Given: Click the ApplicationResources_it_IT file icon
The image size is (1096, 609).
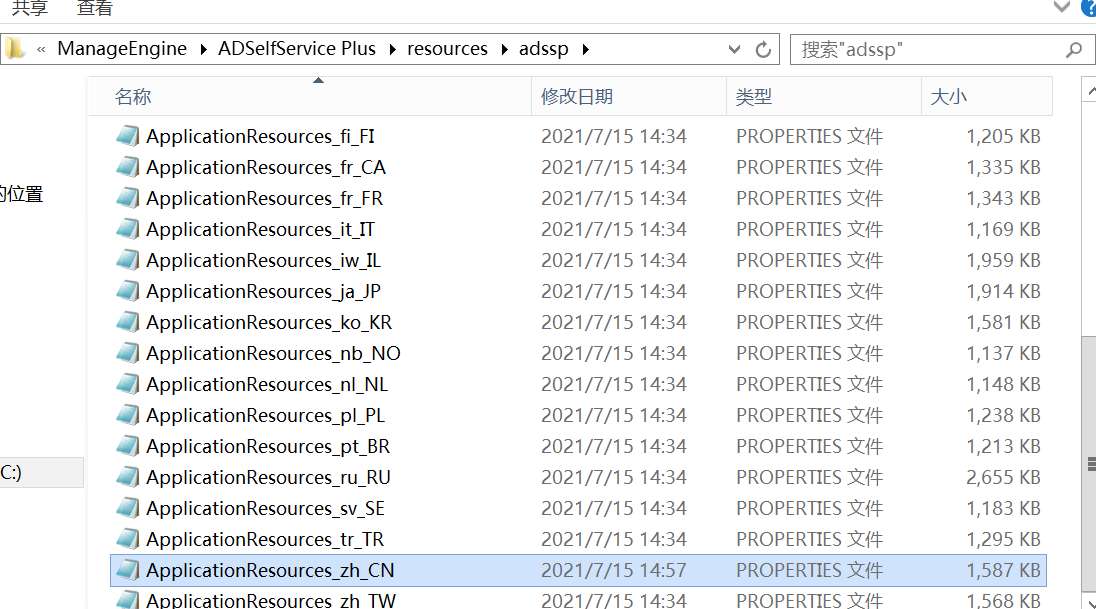Looking at the screenshot, I should [x=127, y=229].
